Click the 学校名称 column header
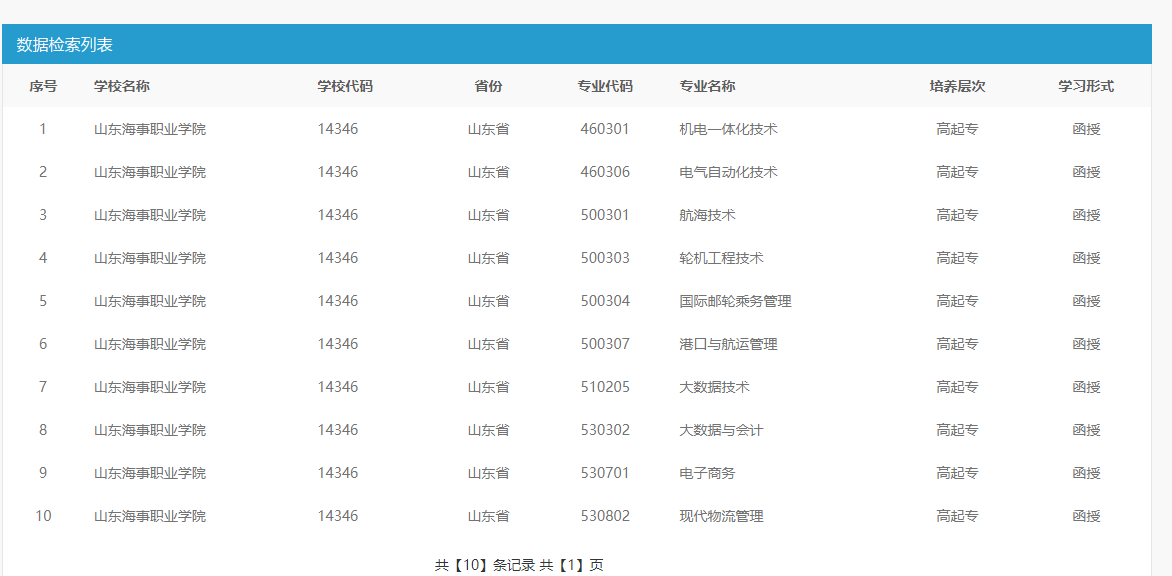Screen dimensions: 1172x576 click(122, 86)
